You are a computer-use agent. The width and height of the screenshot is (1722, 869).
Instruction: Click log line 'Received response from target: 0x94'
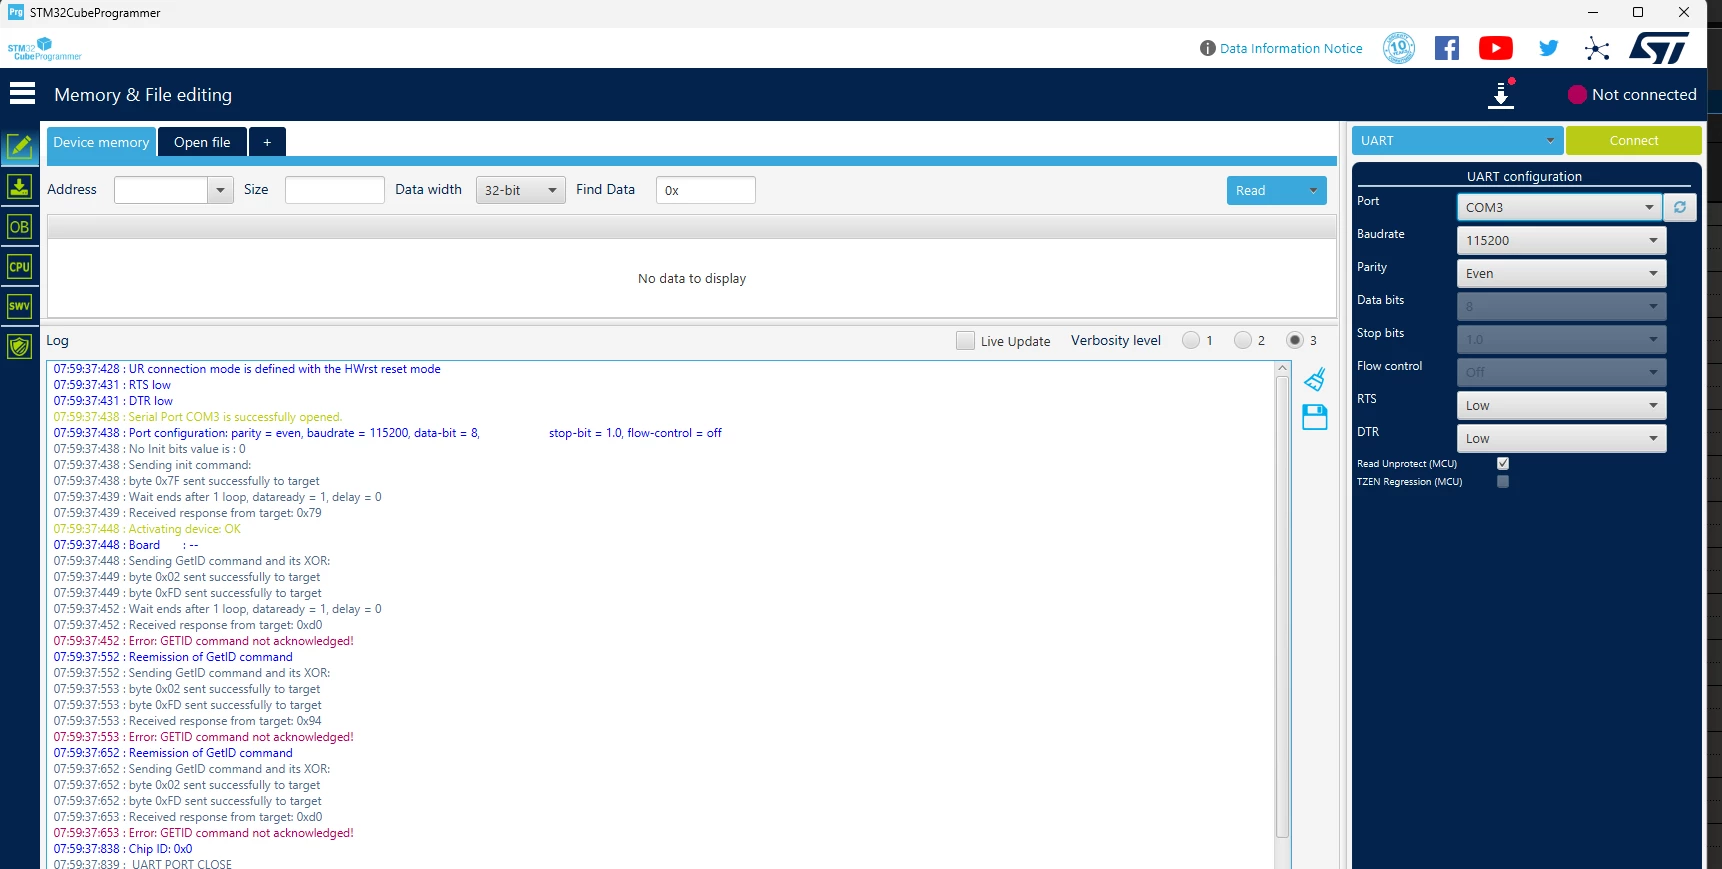coord(188,721)
